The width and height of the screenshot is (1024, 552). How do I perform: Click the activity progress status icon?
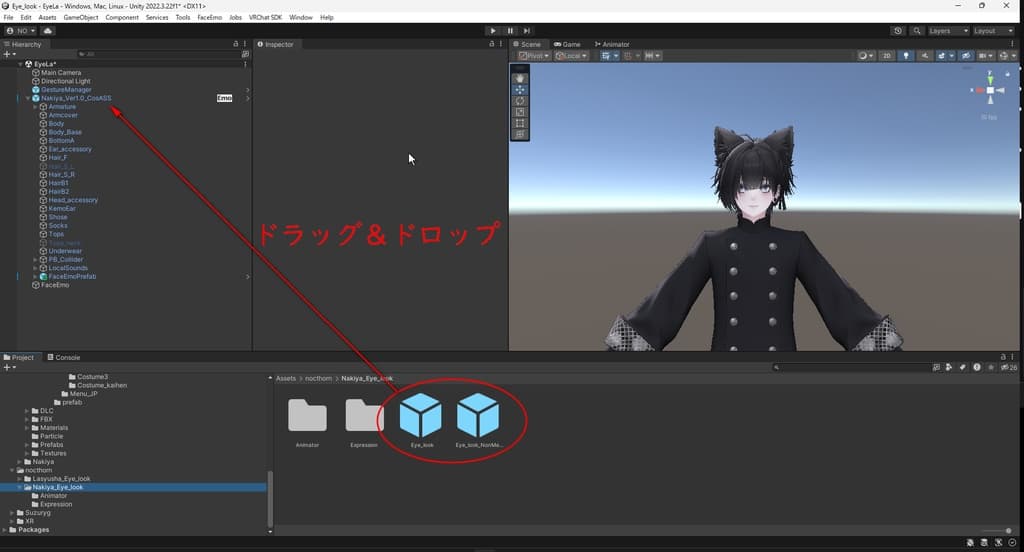(1012, 543)
